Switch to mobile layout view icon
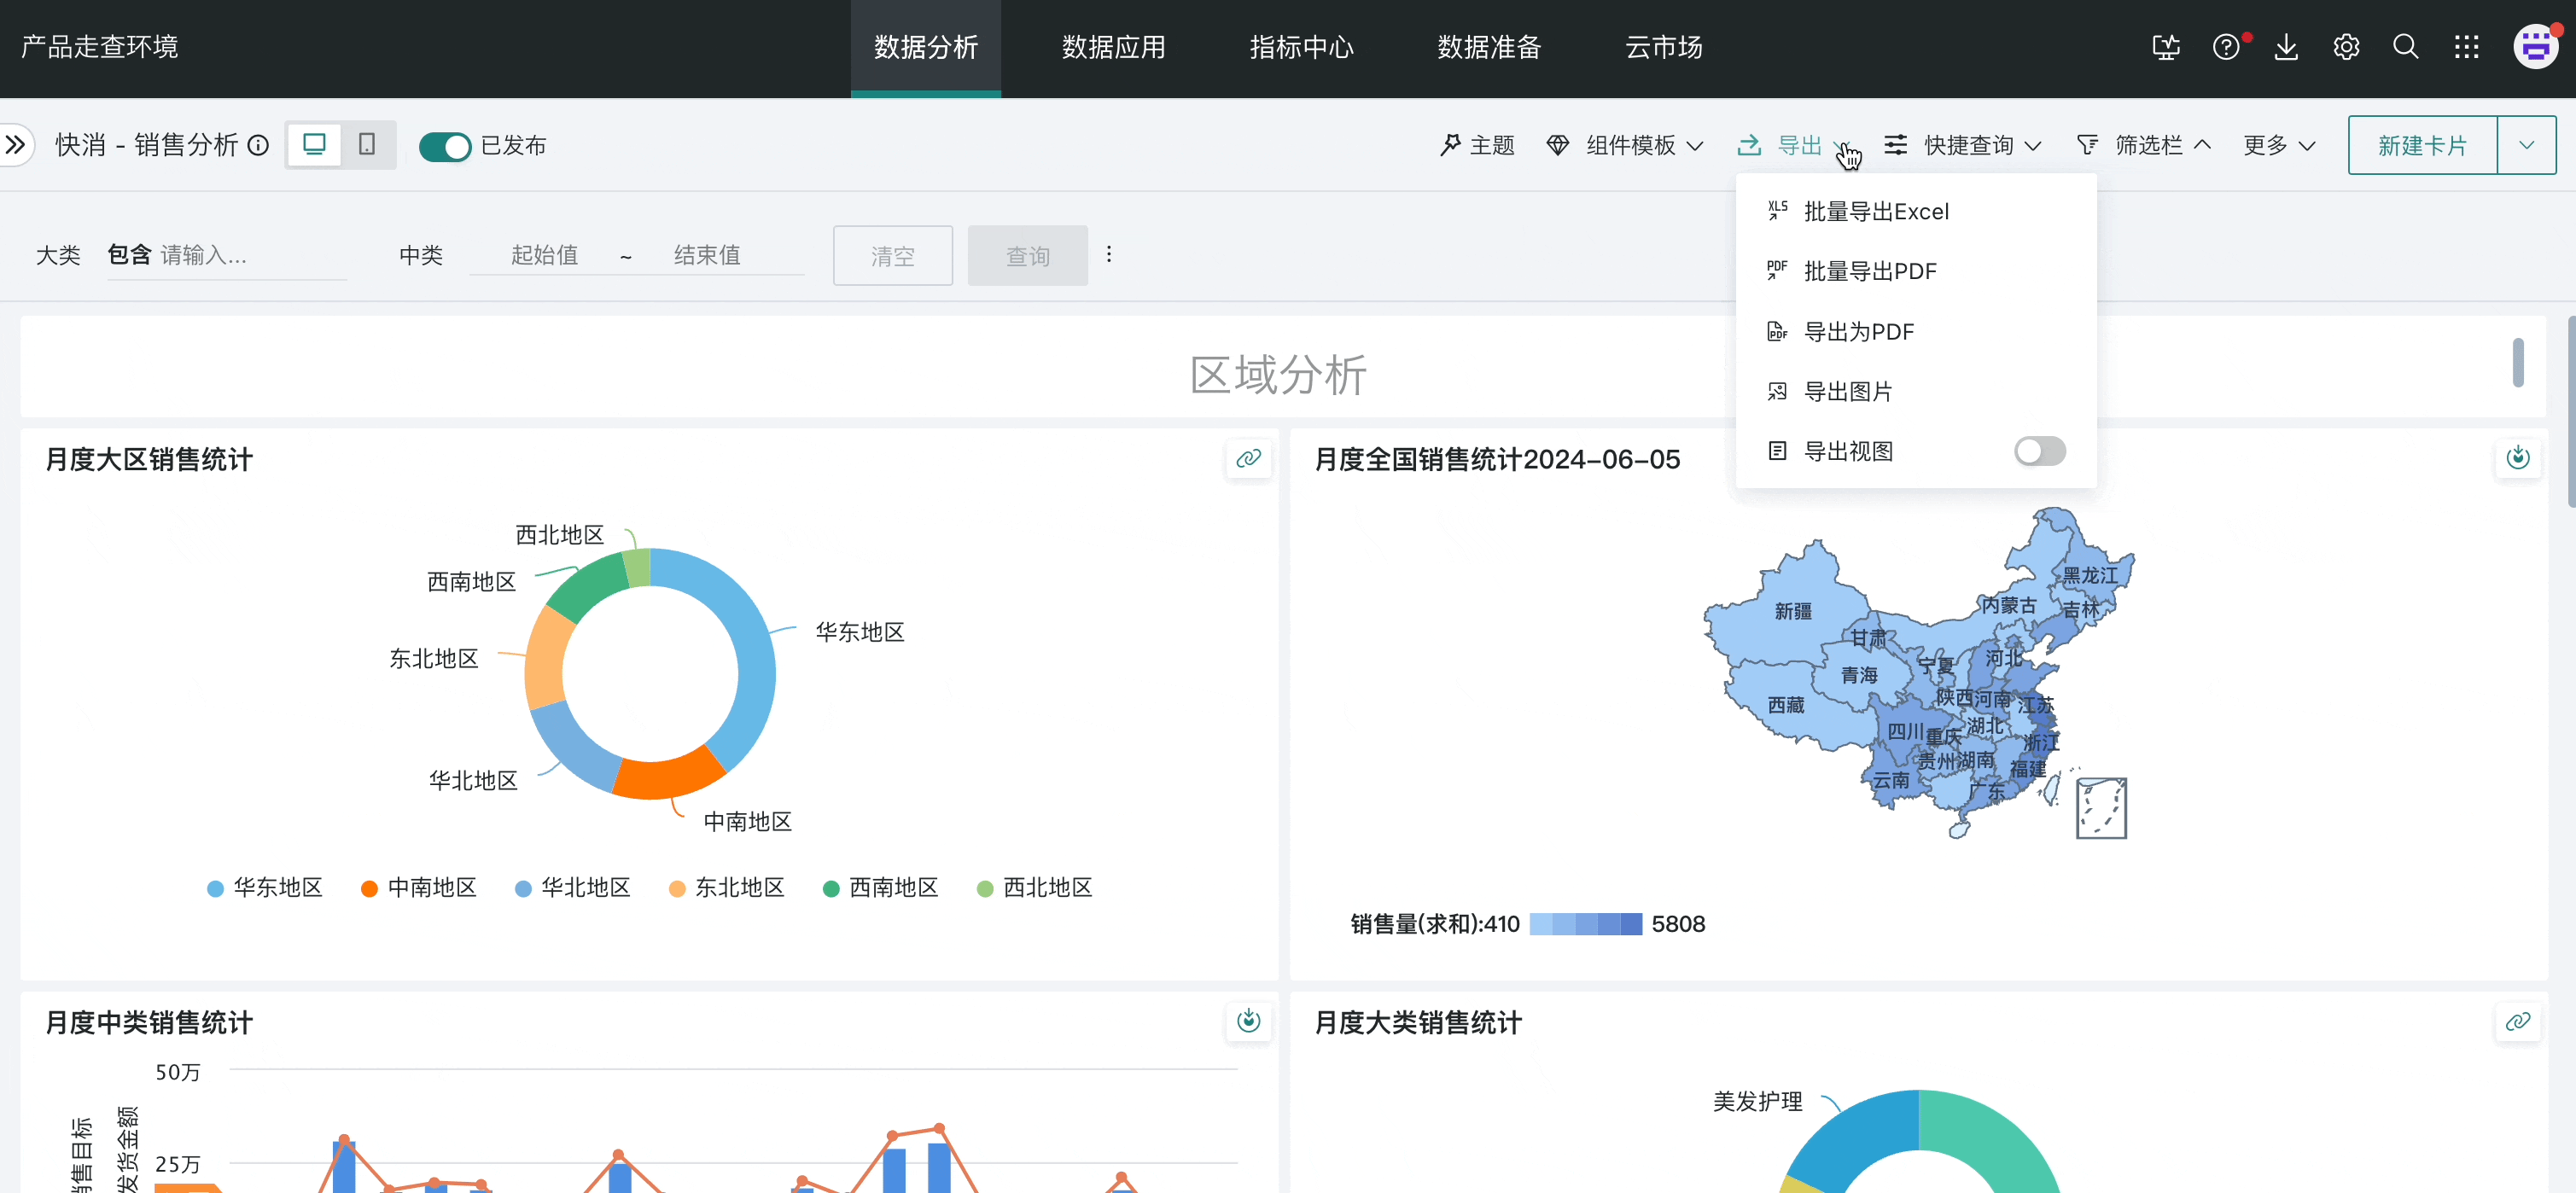 [x=367, y=145]
